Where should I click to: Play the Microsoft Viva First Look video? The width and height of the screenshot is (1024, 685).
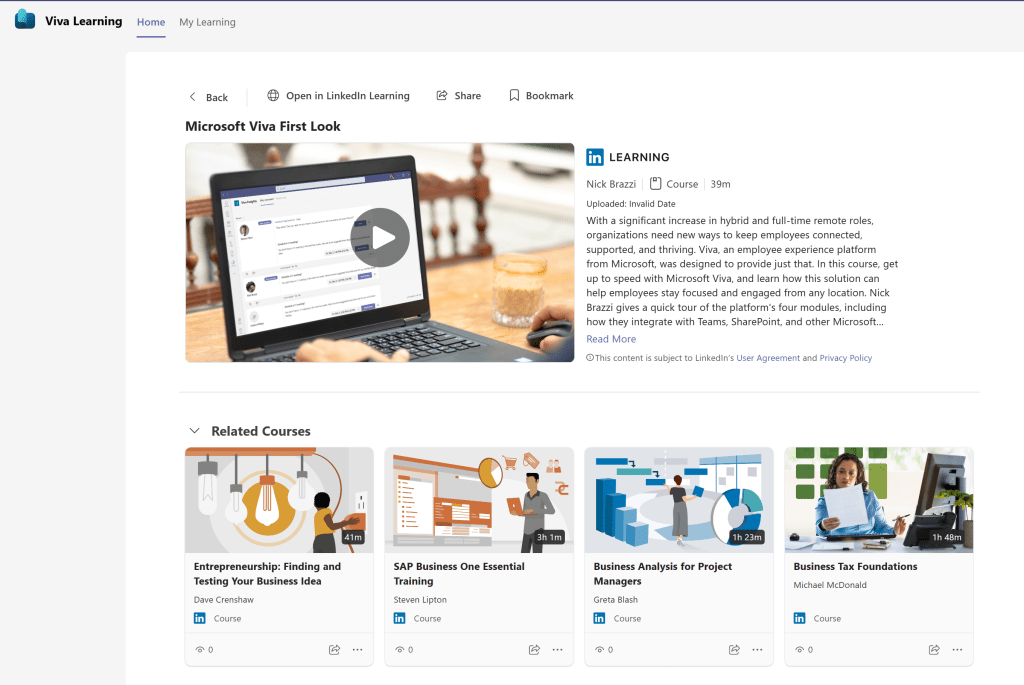click(380, 238)
